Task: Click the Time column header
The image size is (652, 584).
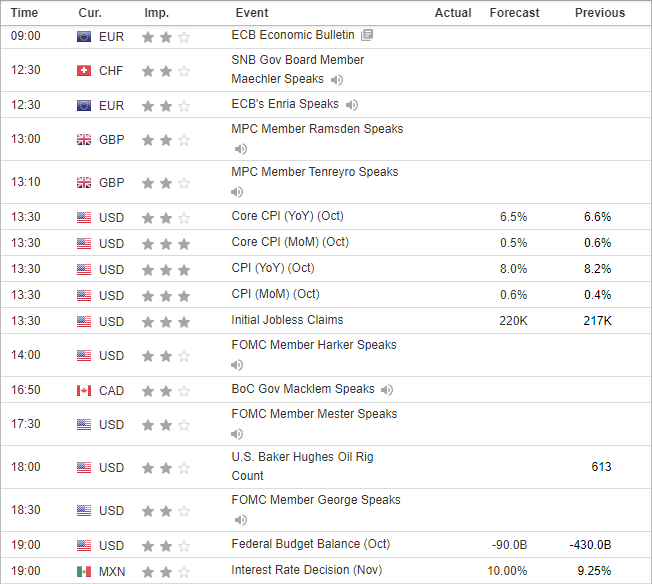Action: 24,13
